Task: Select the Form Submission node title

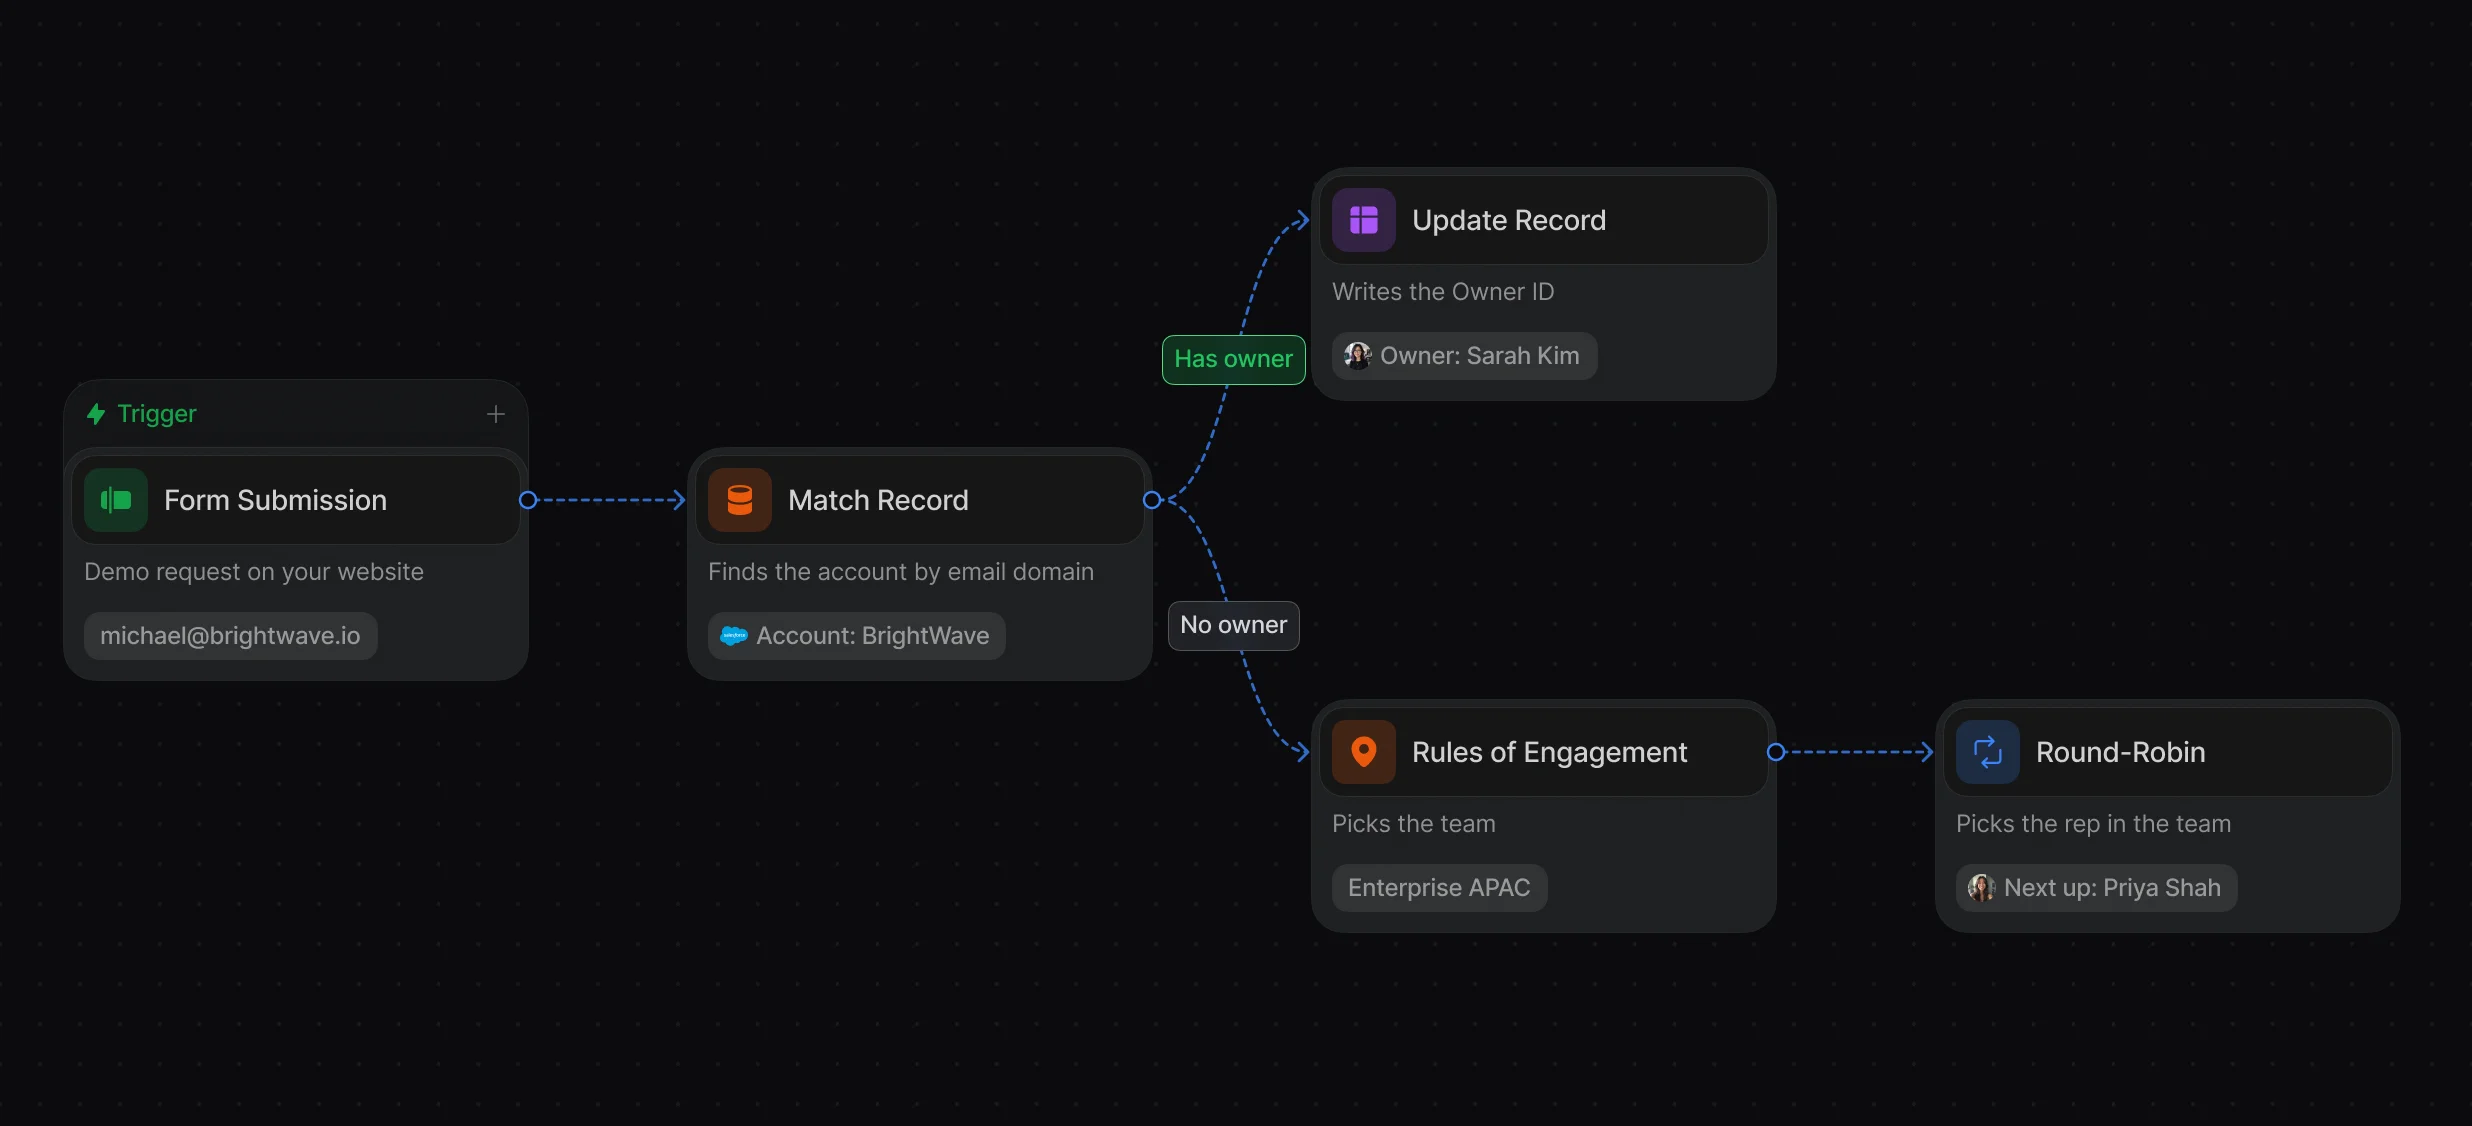Action: [275, 500]
